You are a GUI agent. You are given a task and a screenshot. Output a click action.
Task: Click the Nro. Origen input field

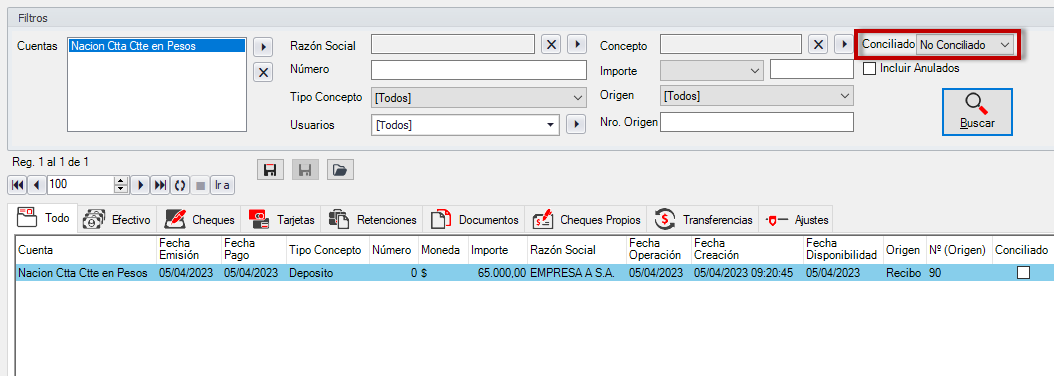click(757, 122)
